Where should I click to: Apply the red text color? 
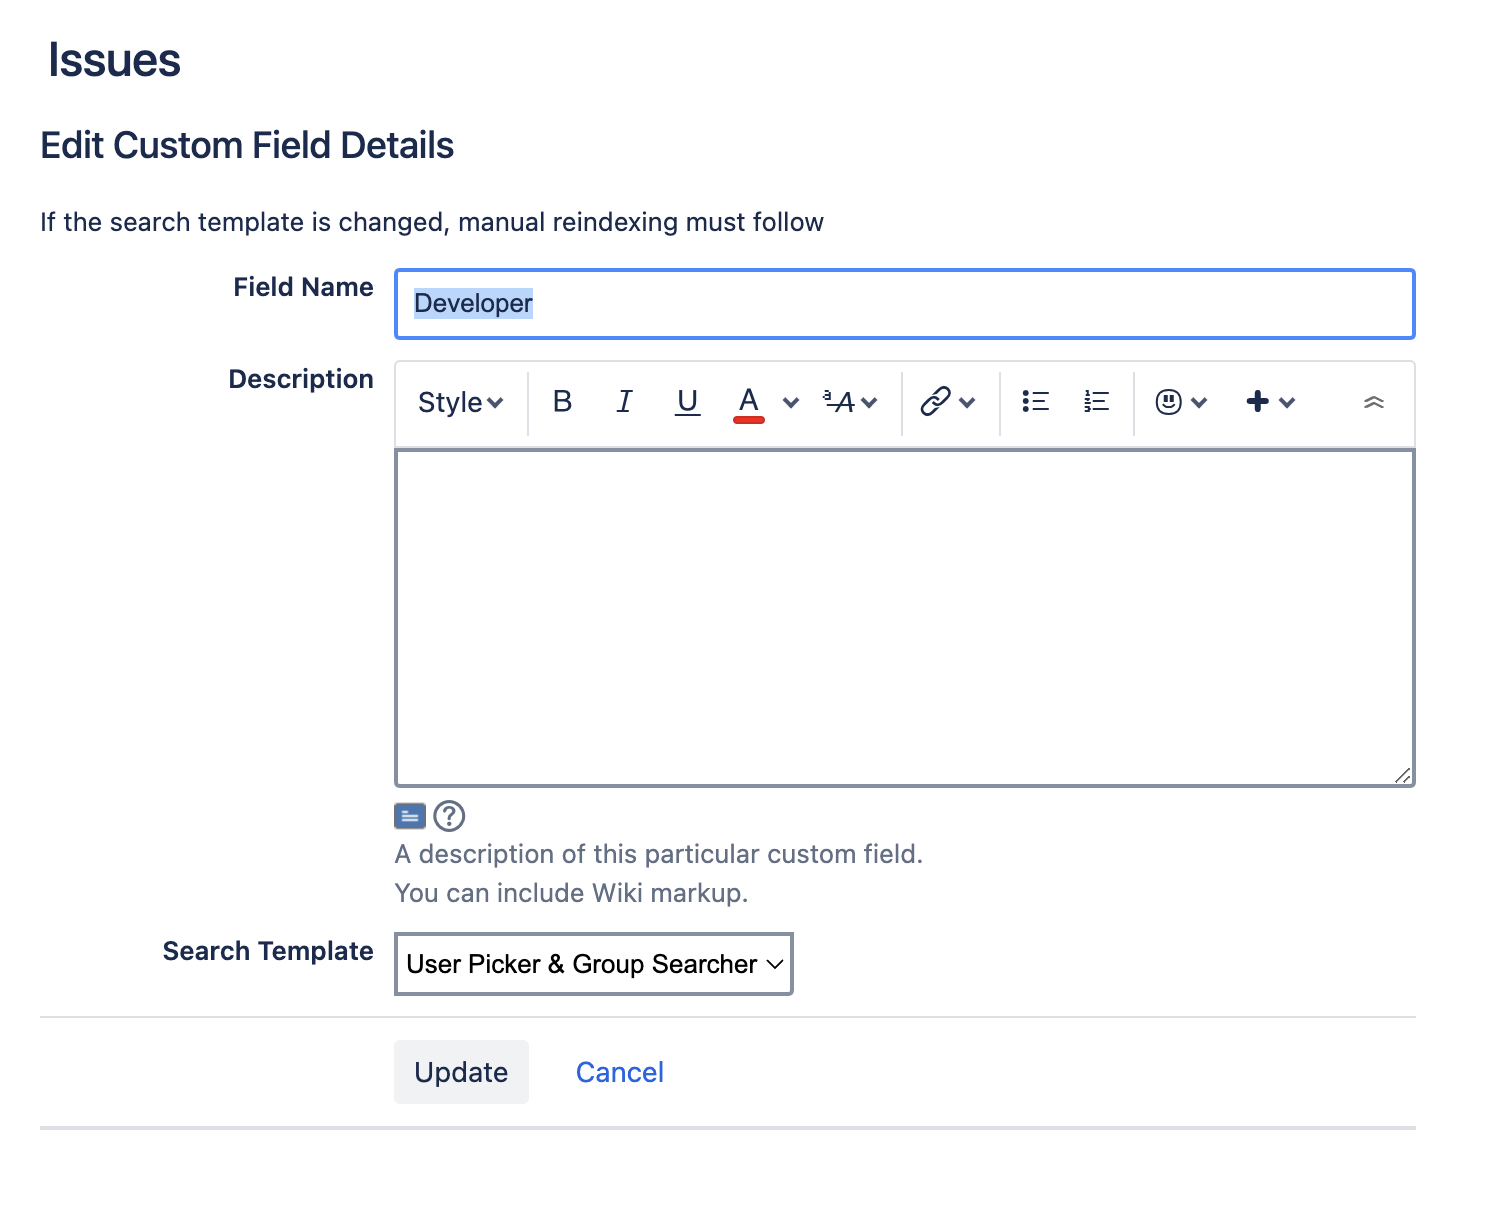click(x=749, y=402)
